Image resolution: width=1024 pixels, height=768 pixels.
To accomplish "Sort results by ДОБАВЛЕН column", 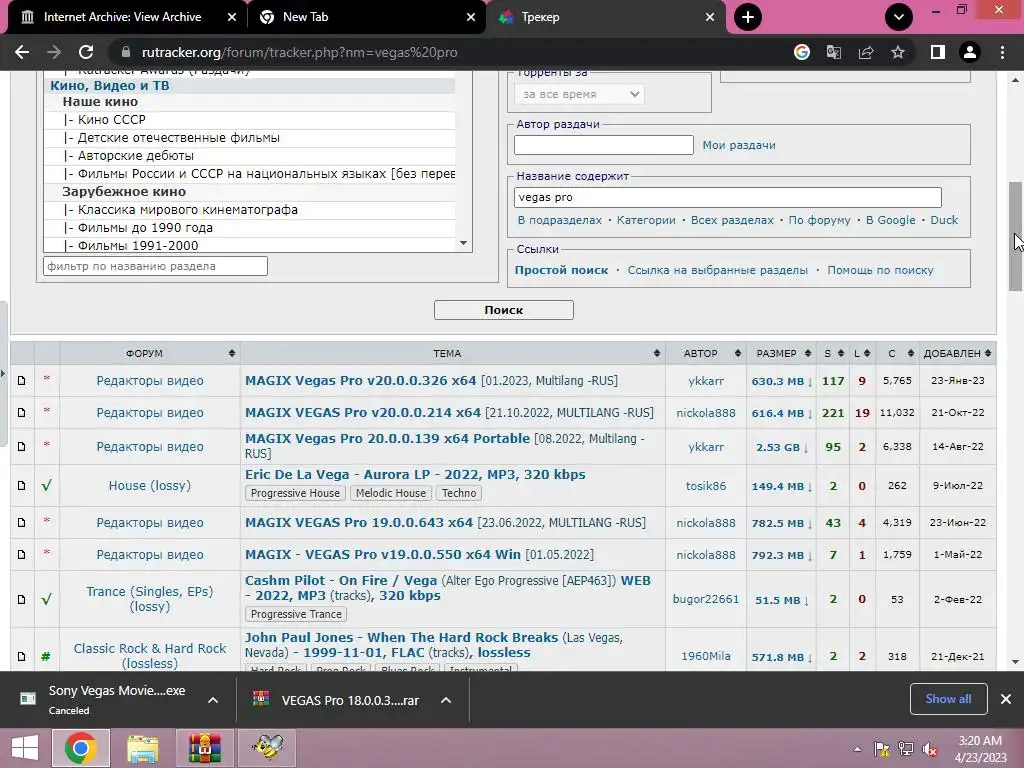I will 957,353.
